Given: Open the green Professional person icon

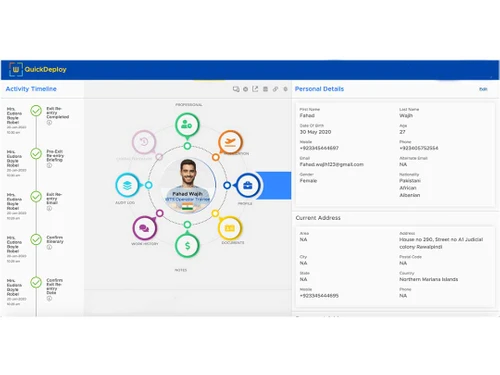Looking at the screenshot, I should tap(187, 125).
